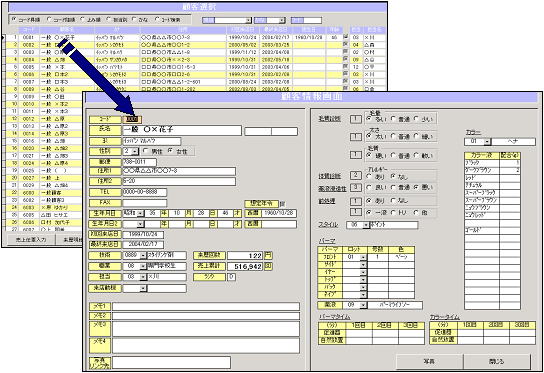Open the ロット dropdown in the トップ perm row
Viewport: 544px width, 373px height.
[363, 280]
